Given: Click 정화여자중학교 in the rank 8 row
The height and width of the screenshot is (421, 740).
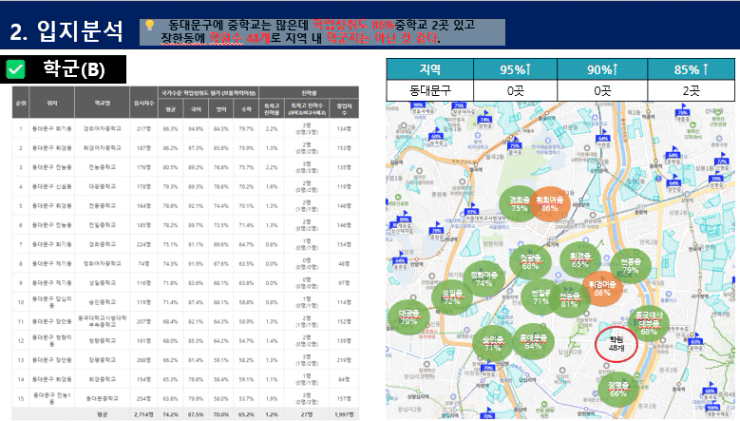Looking at the screenshot, I should tap(102, 263).
